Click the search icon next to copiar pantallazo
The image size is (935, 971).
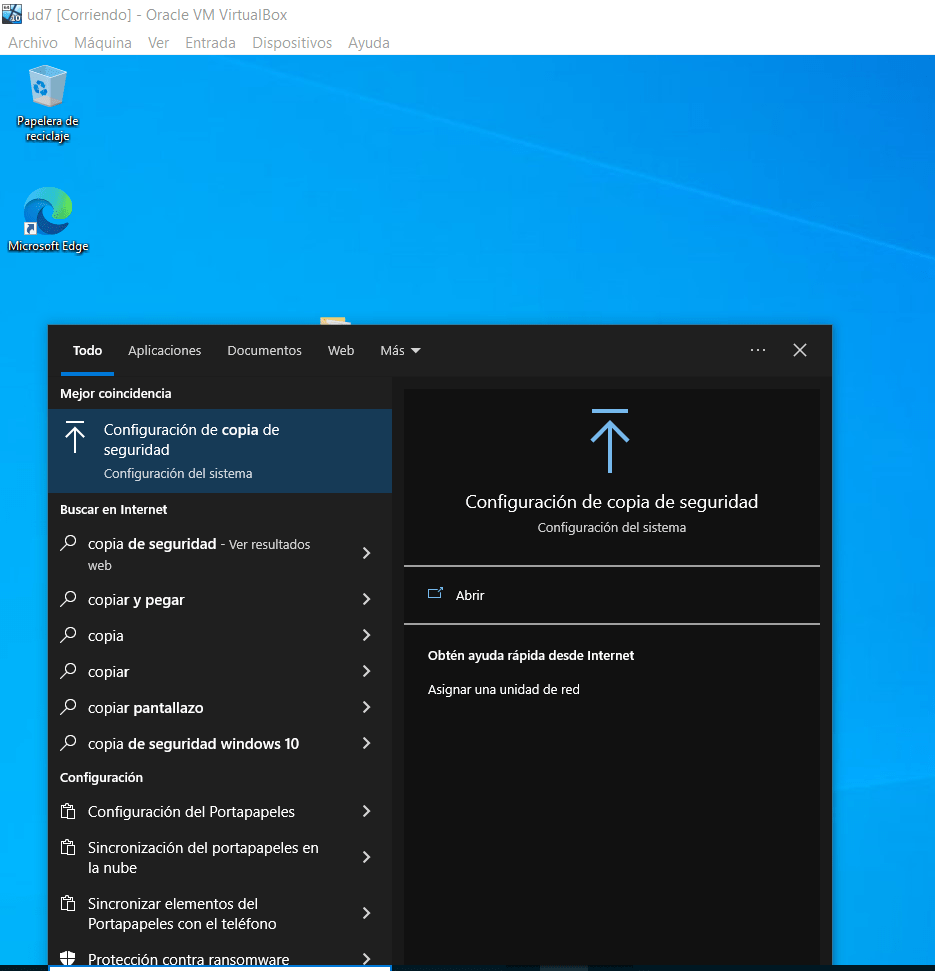click(x=68, y=708)
